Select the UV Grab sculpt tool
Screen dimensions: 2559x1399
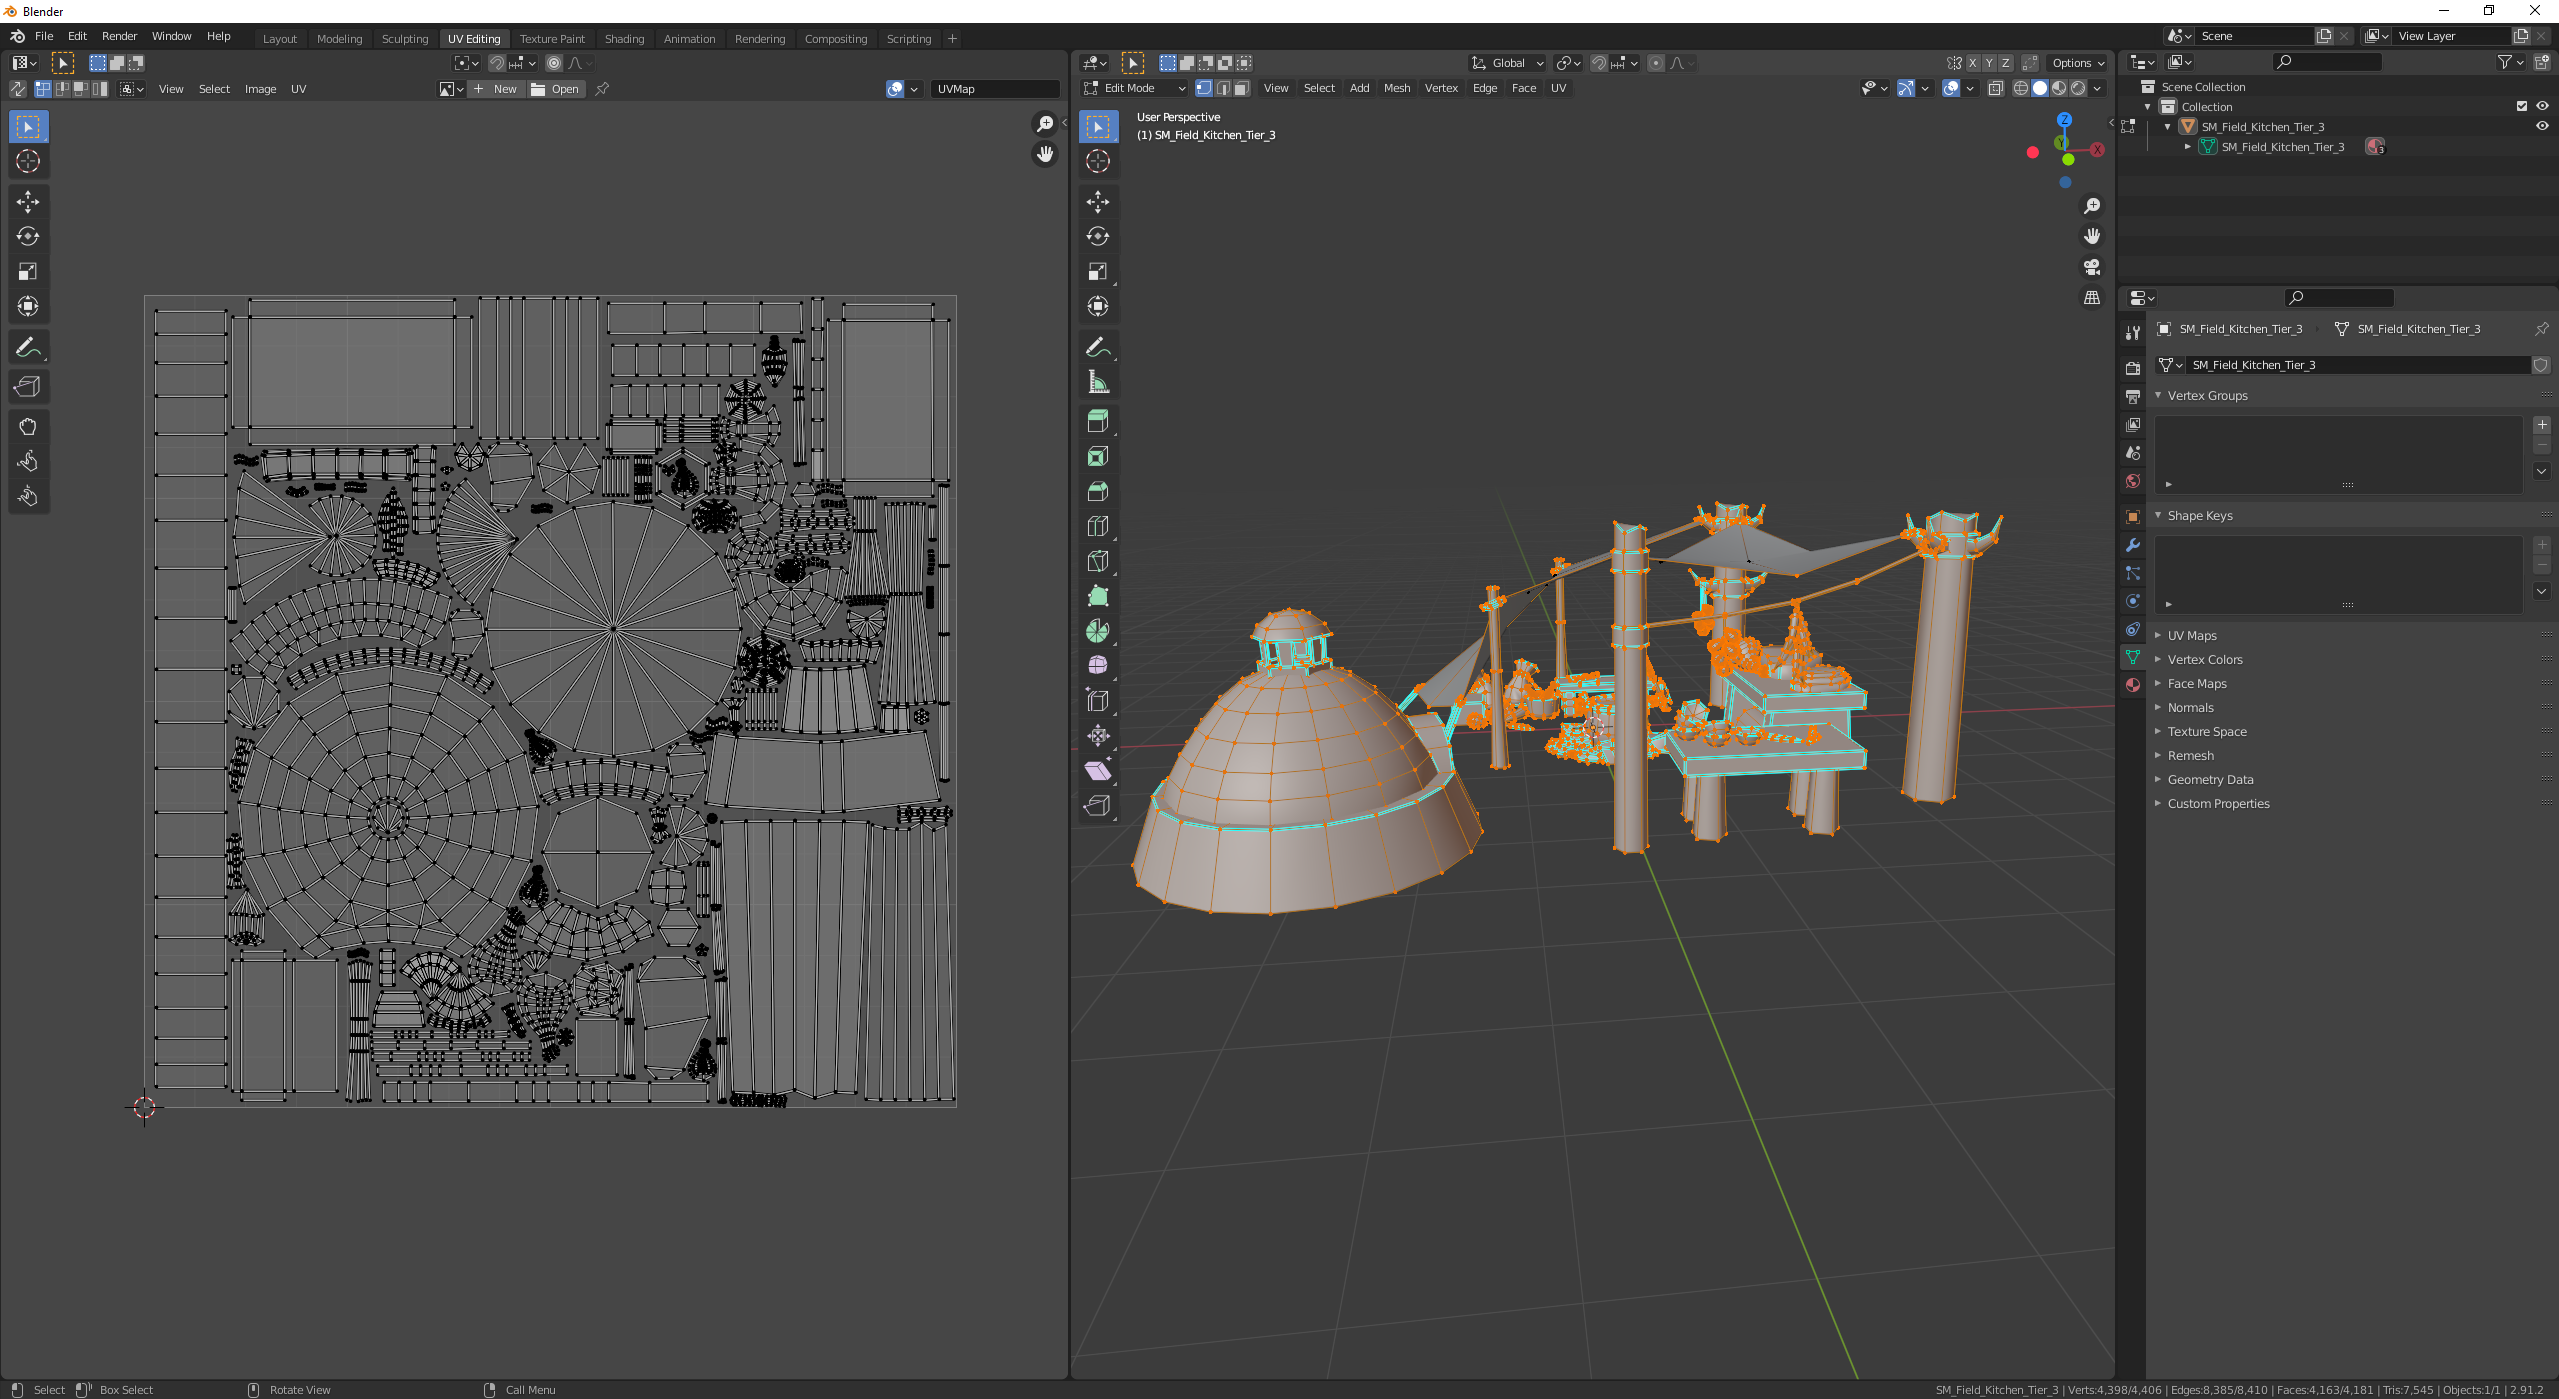(x=28, y=427)
